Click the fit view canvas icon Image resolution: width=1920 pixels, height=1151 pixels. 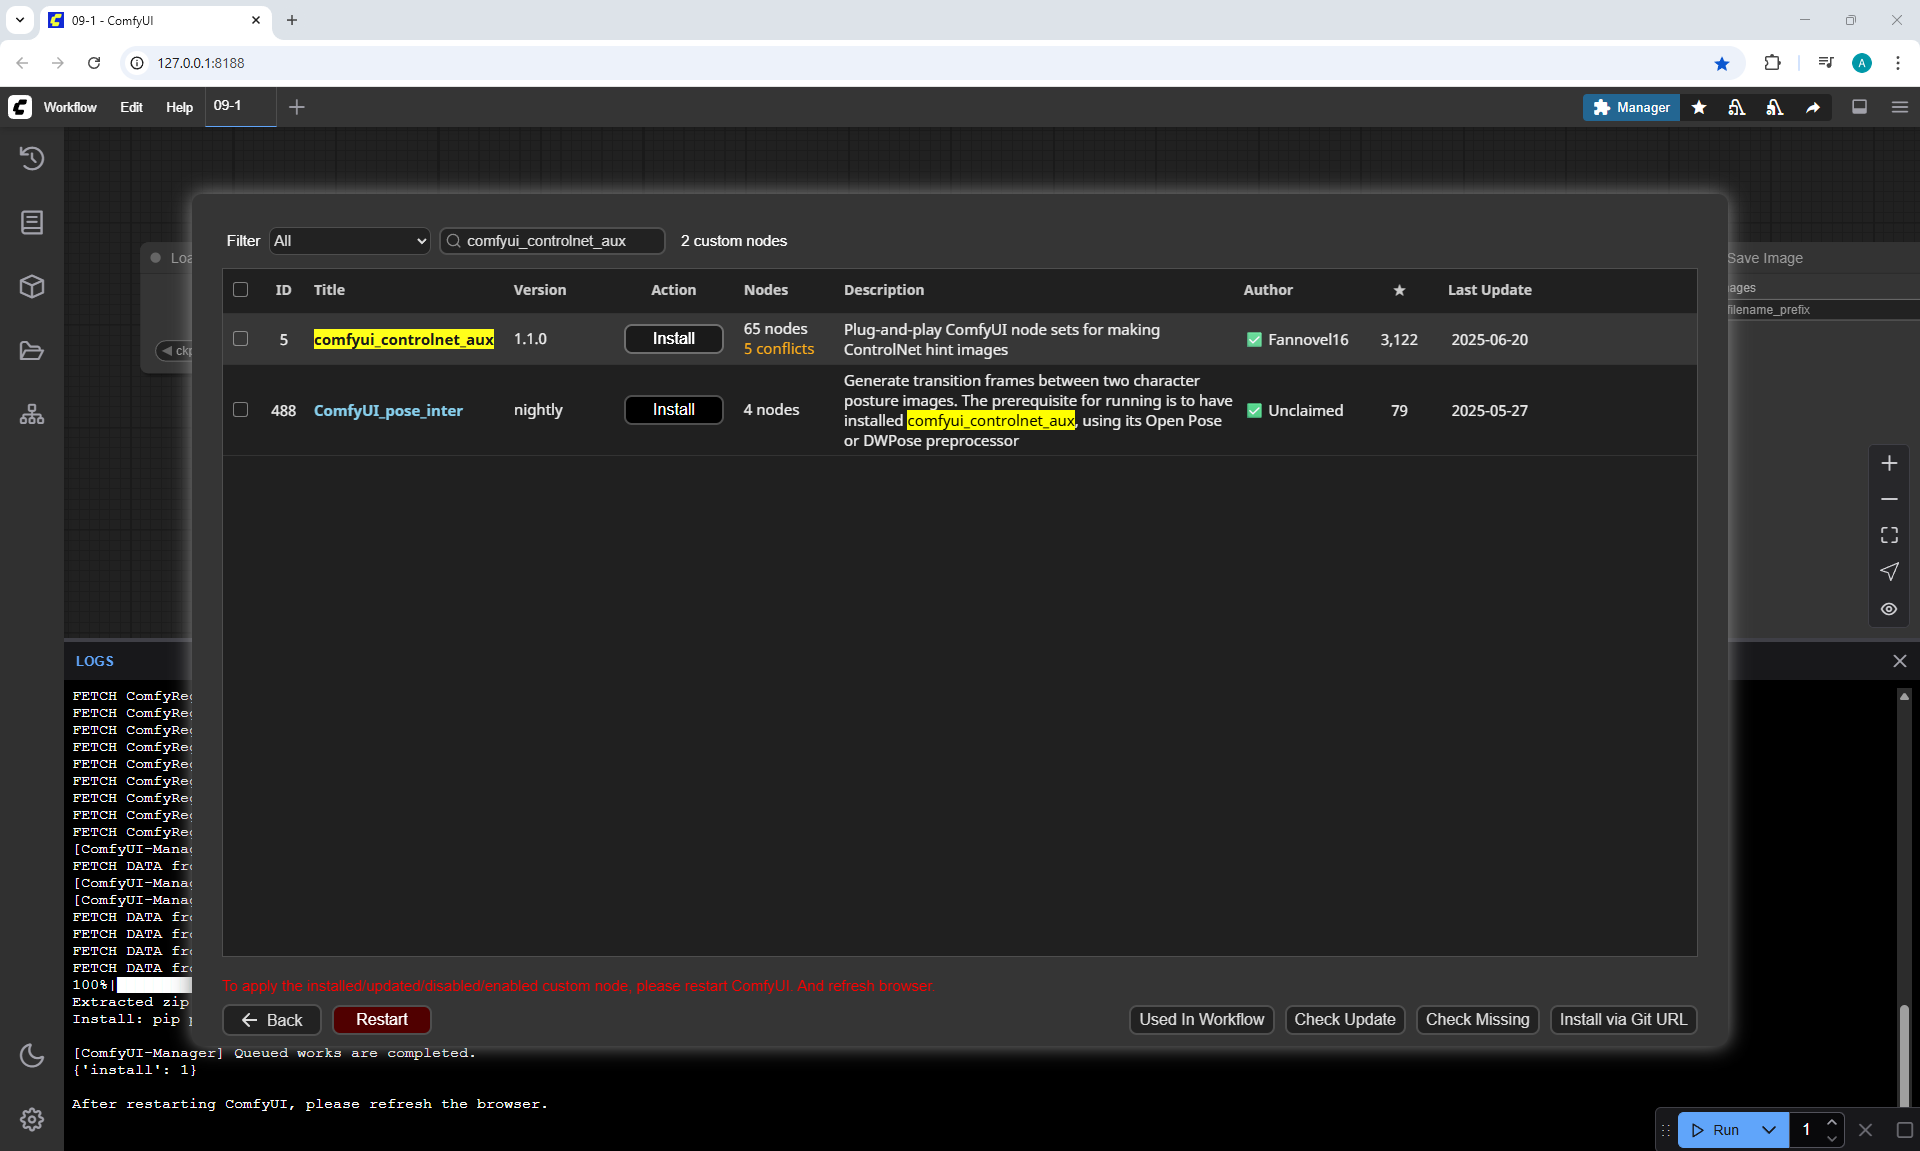coord(1888,536)
